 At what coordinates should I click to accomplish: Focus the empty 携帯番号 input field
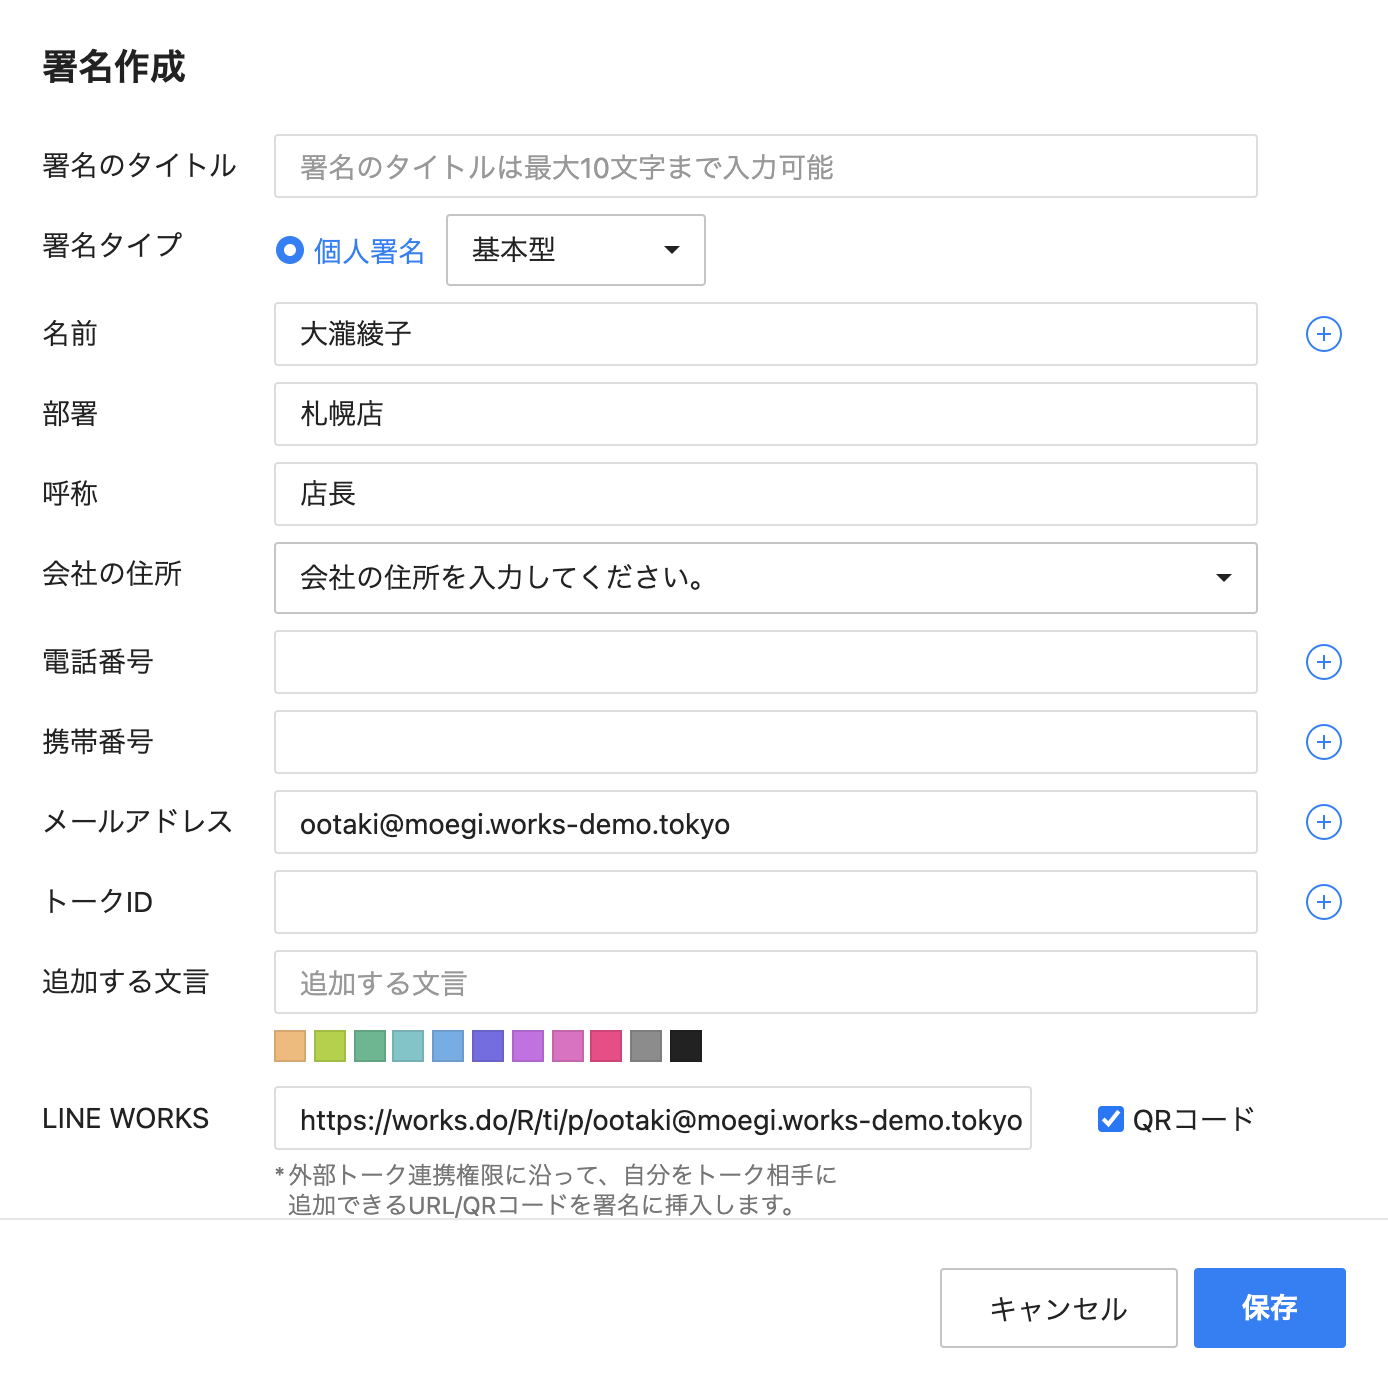click(x=766, y=742)
